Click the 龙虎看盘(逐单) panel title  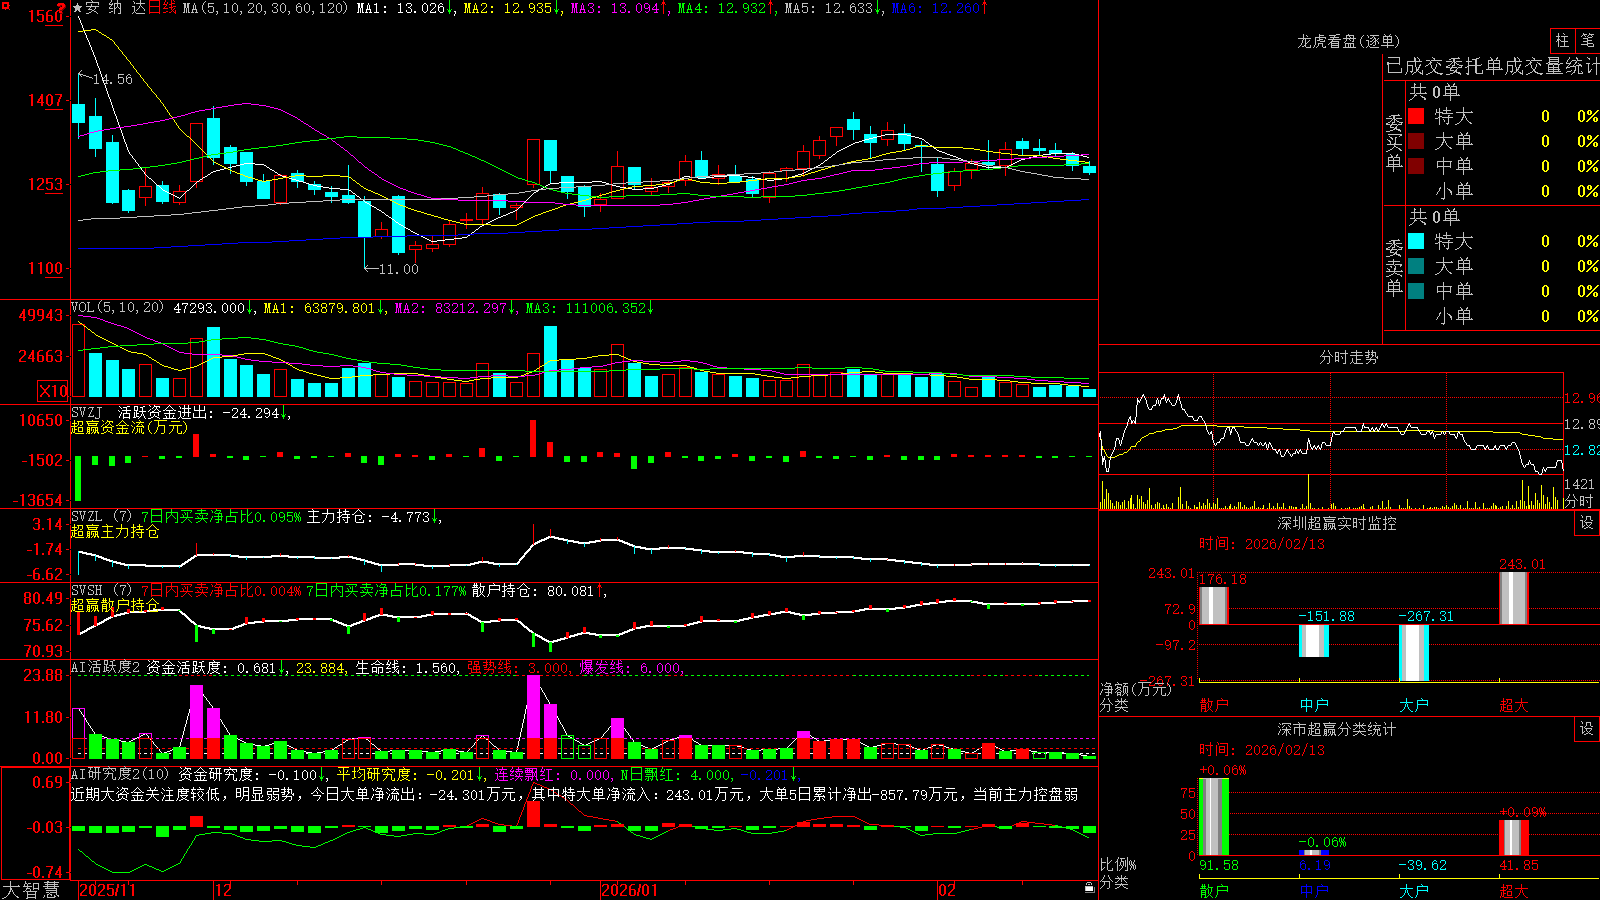tap(1348, 41)
